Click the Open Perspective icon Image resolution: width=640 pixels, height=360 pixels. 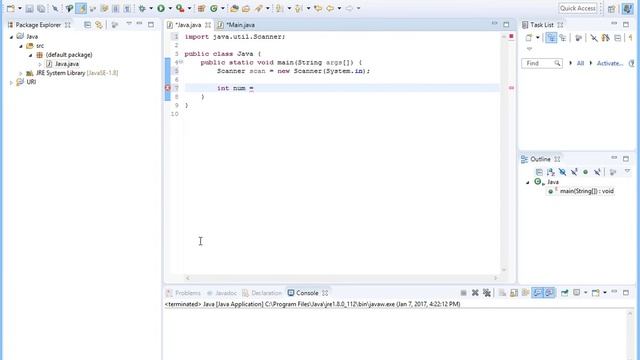(x=611, y=9)
